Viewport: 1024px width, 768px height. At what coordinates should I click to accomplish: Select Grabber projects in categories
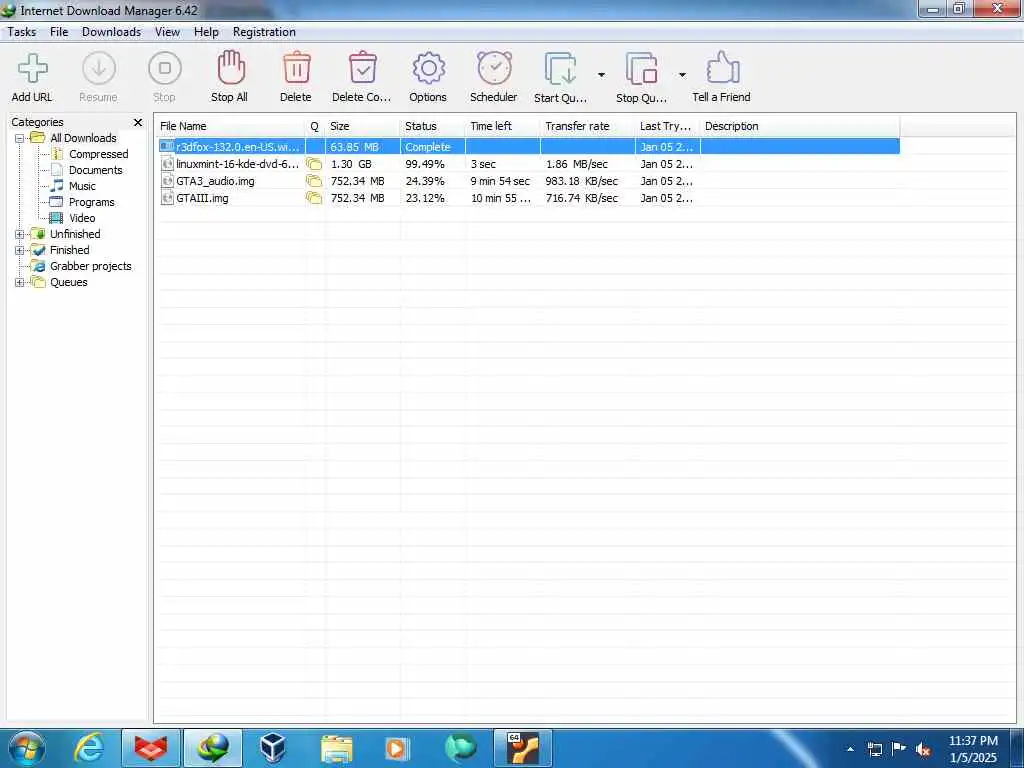click(x=91, y=266)
